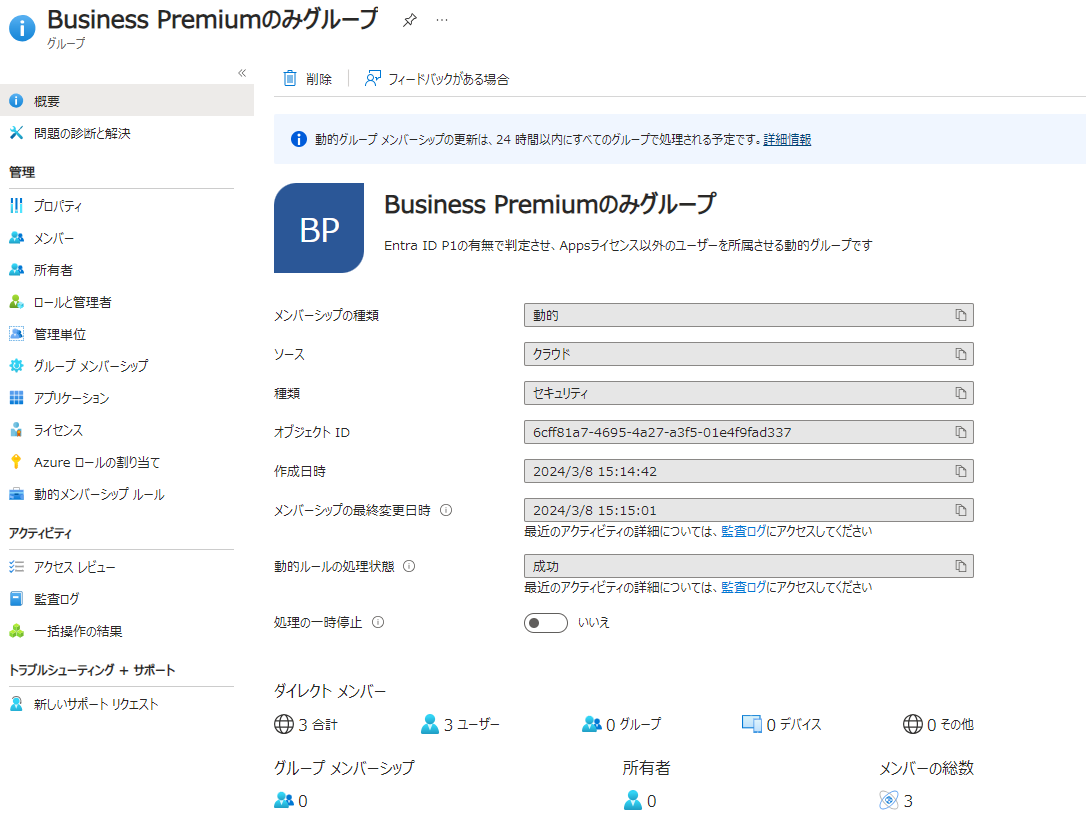Pin the Business Premiumのみグループ page
The width and height of the screenshot is (1086, 827).
pos(409,20)
